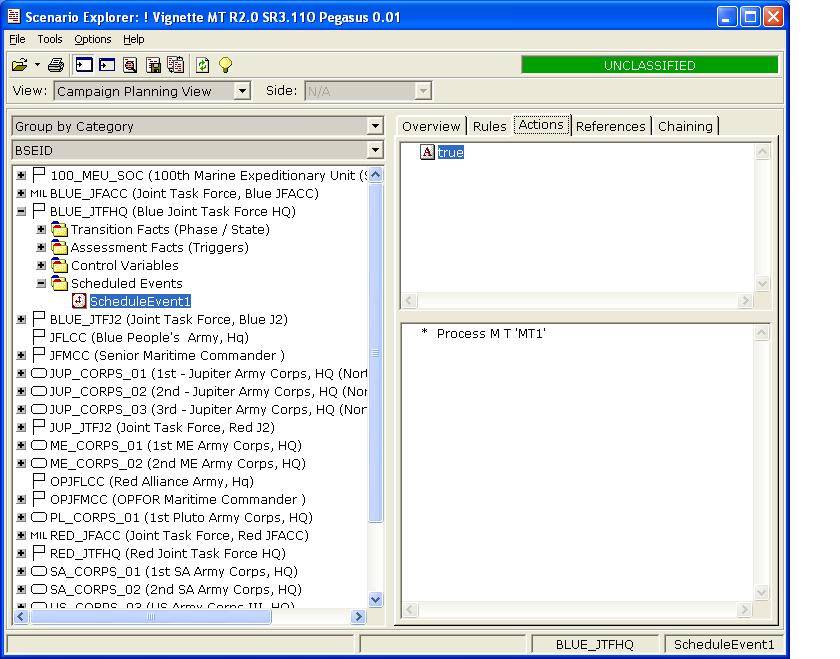Open the BSEID dropdown
Screen dimensions: 840x659
pos(375,151)
